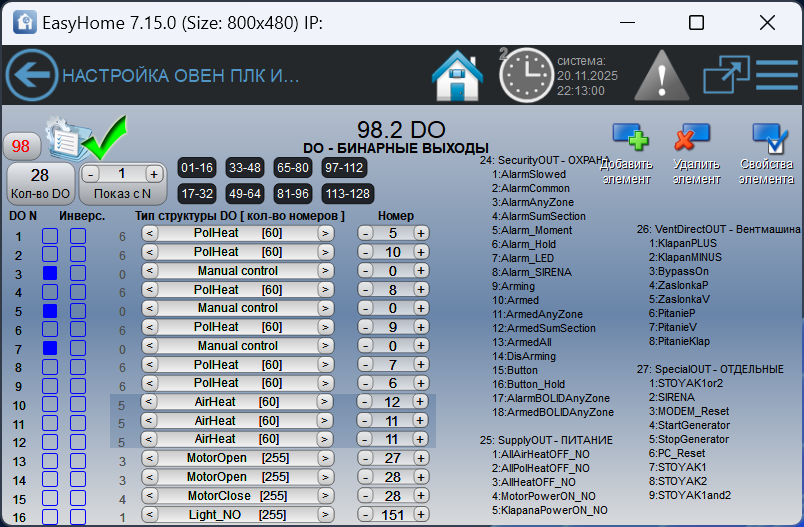Toggle the filled first checkbox for DO 3

[x=50, y=273]
